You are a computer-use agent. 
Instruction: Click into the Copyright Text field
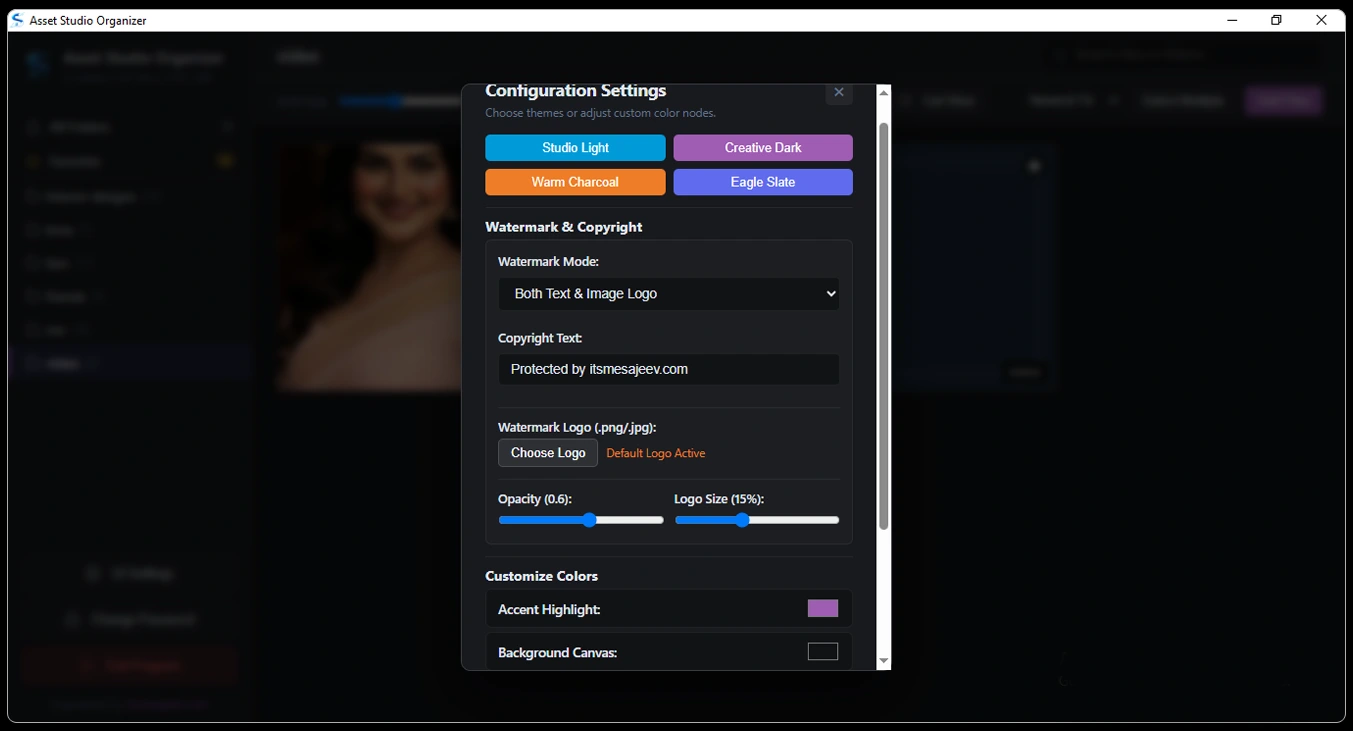click(669, 369)
